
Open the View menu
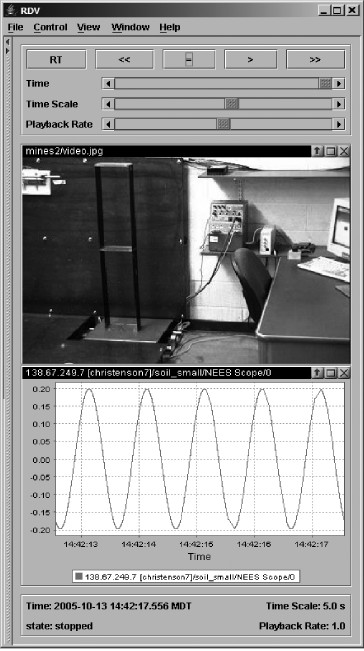pyautogui.click(x=88, y=27)
